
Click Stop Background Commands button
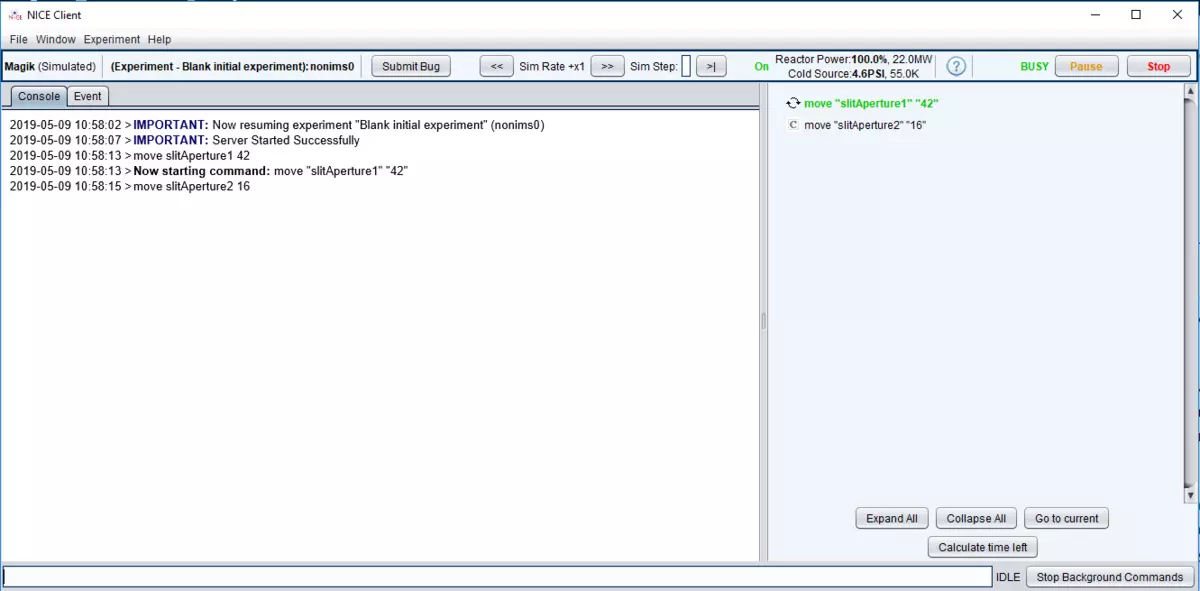pyautogui.click(x=1110, y=577)
